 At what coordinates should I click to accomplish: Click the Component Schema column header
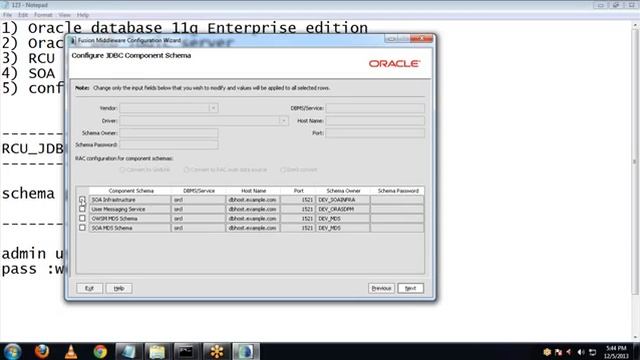point(131,191)
